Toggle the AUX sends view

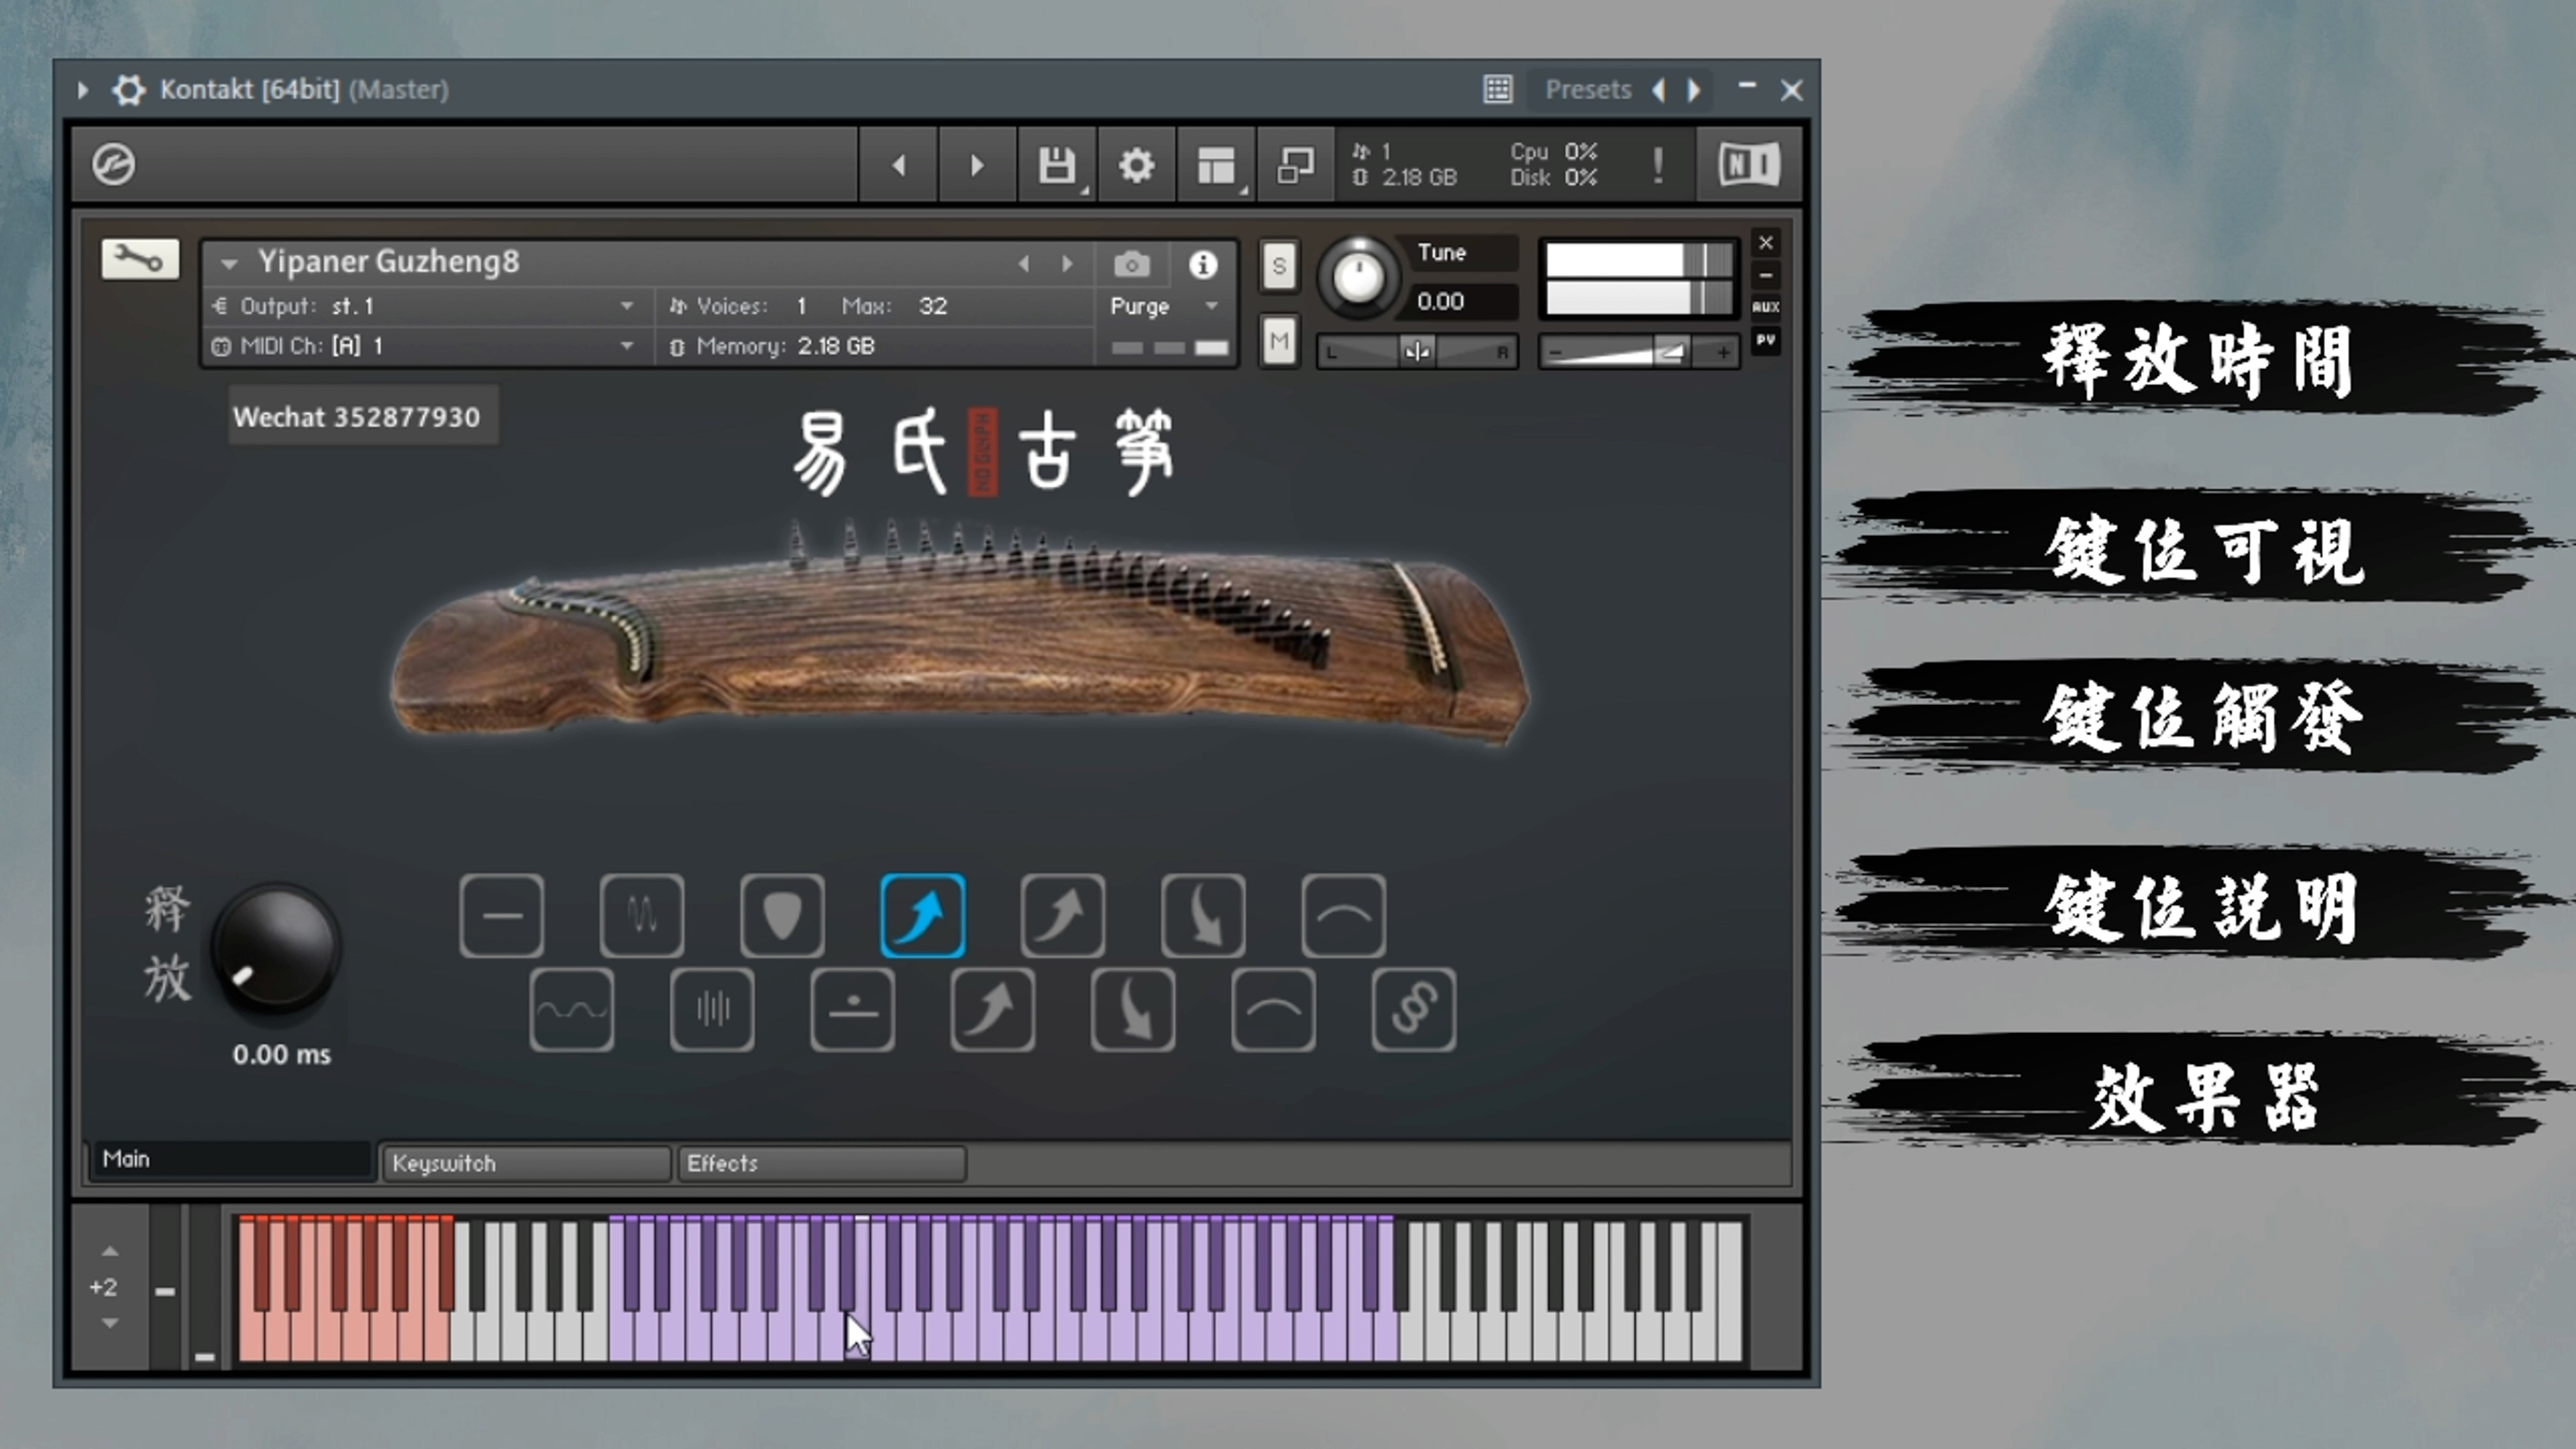(1765, 307)
